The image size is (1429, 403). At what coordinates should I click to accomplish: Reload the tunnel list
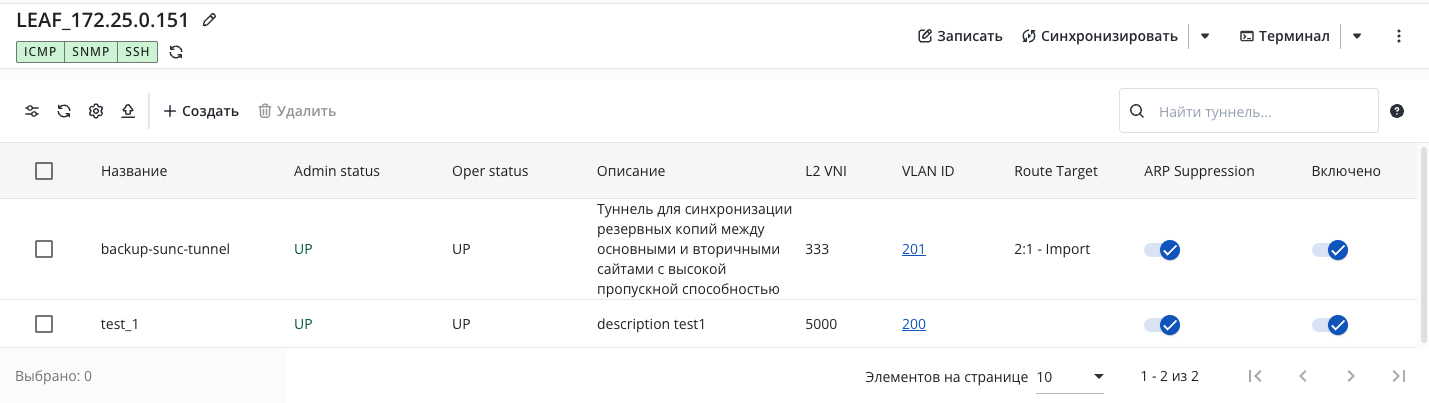click(64, 111)
